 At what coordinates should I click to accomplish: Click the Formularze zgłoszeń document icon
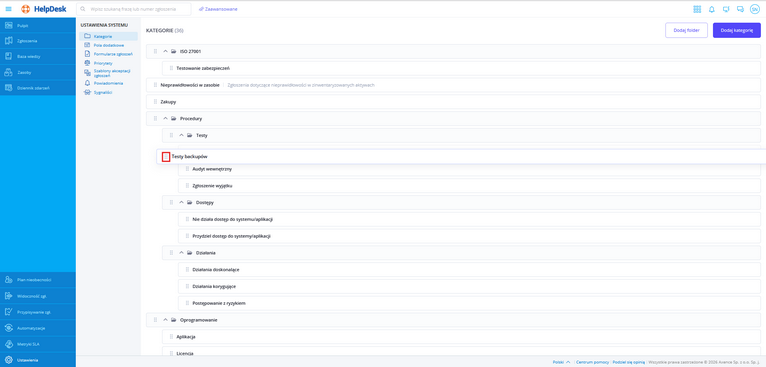pyautogui.click(x=87, y=54)
